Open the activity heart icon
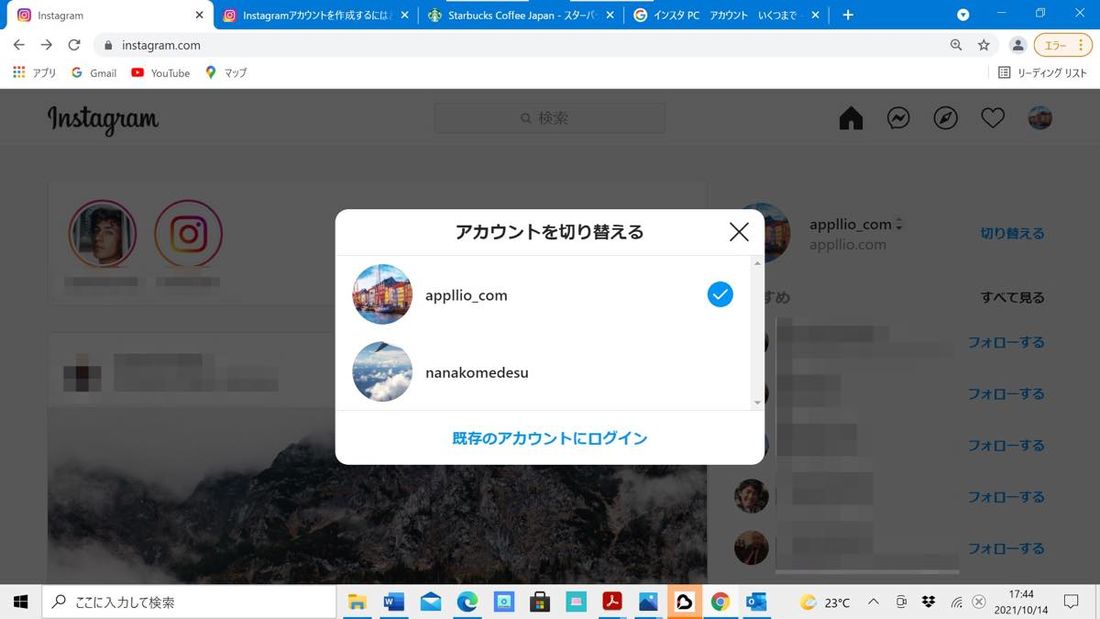 992,118
